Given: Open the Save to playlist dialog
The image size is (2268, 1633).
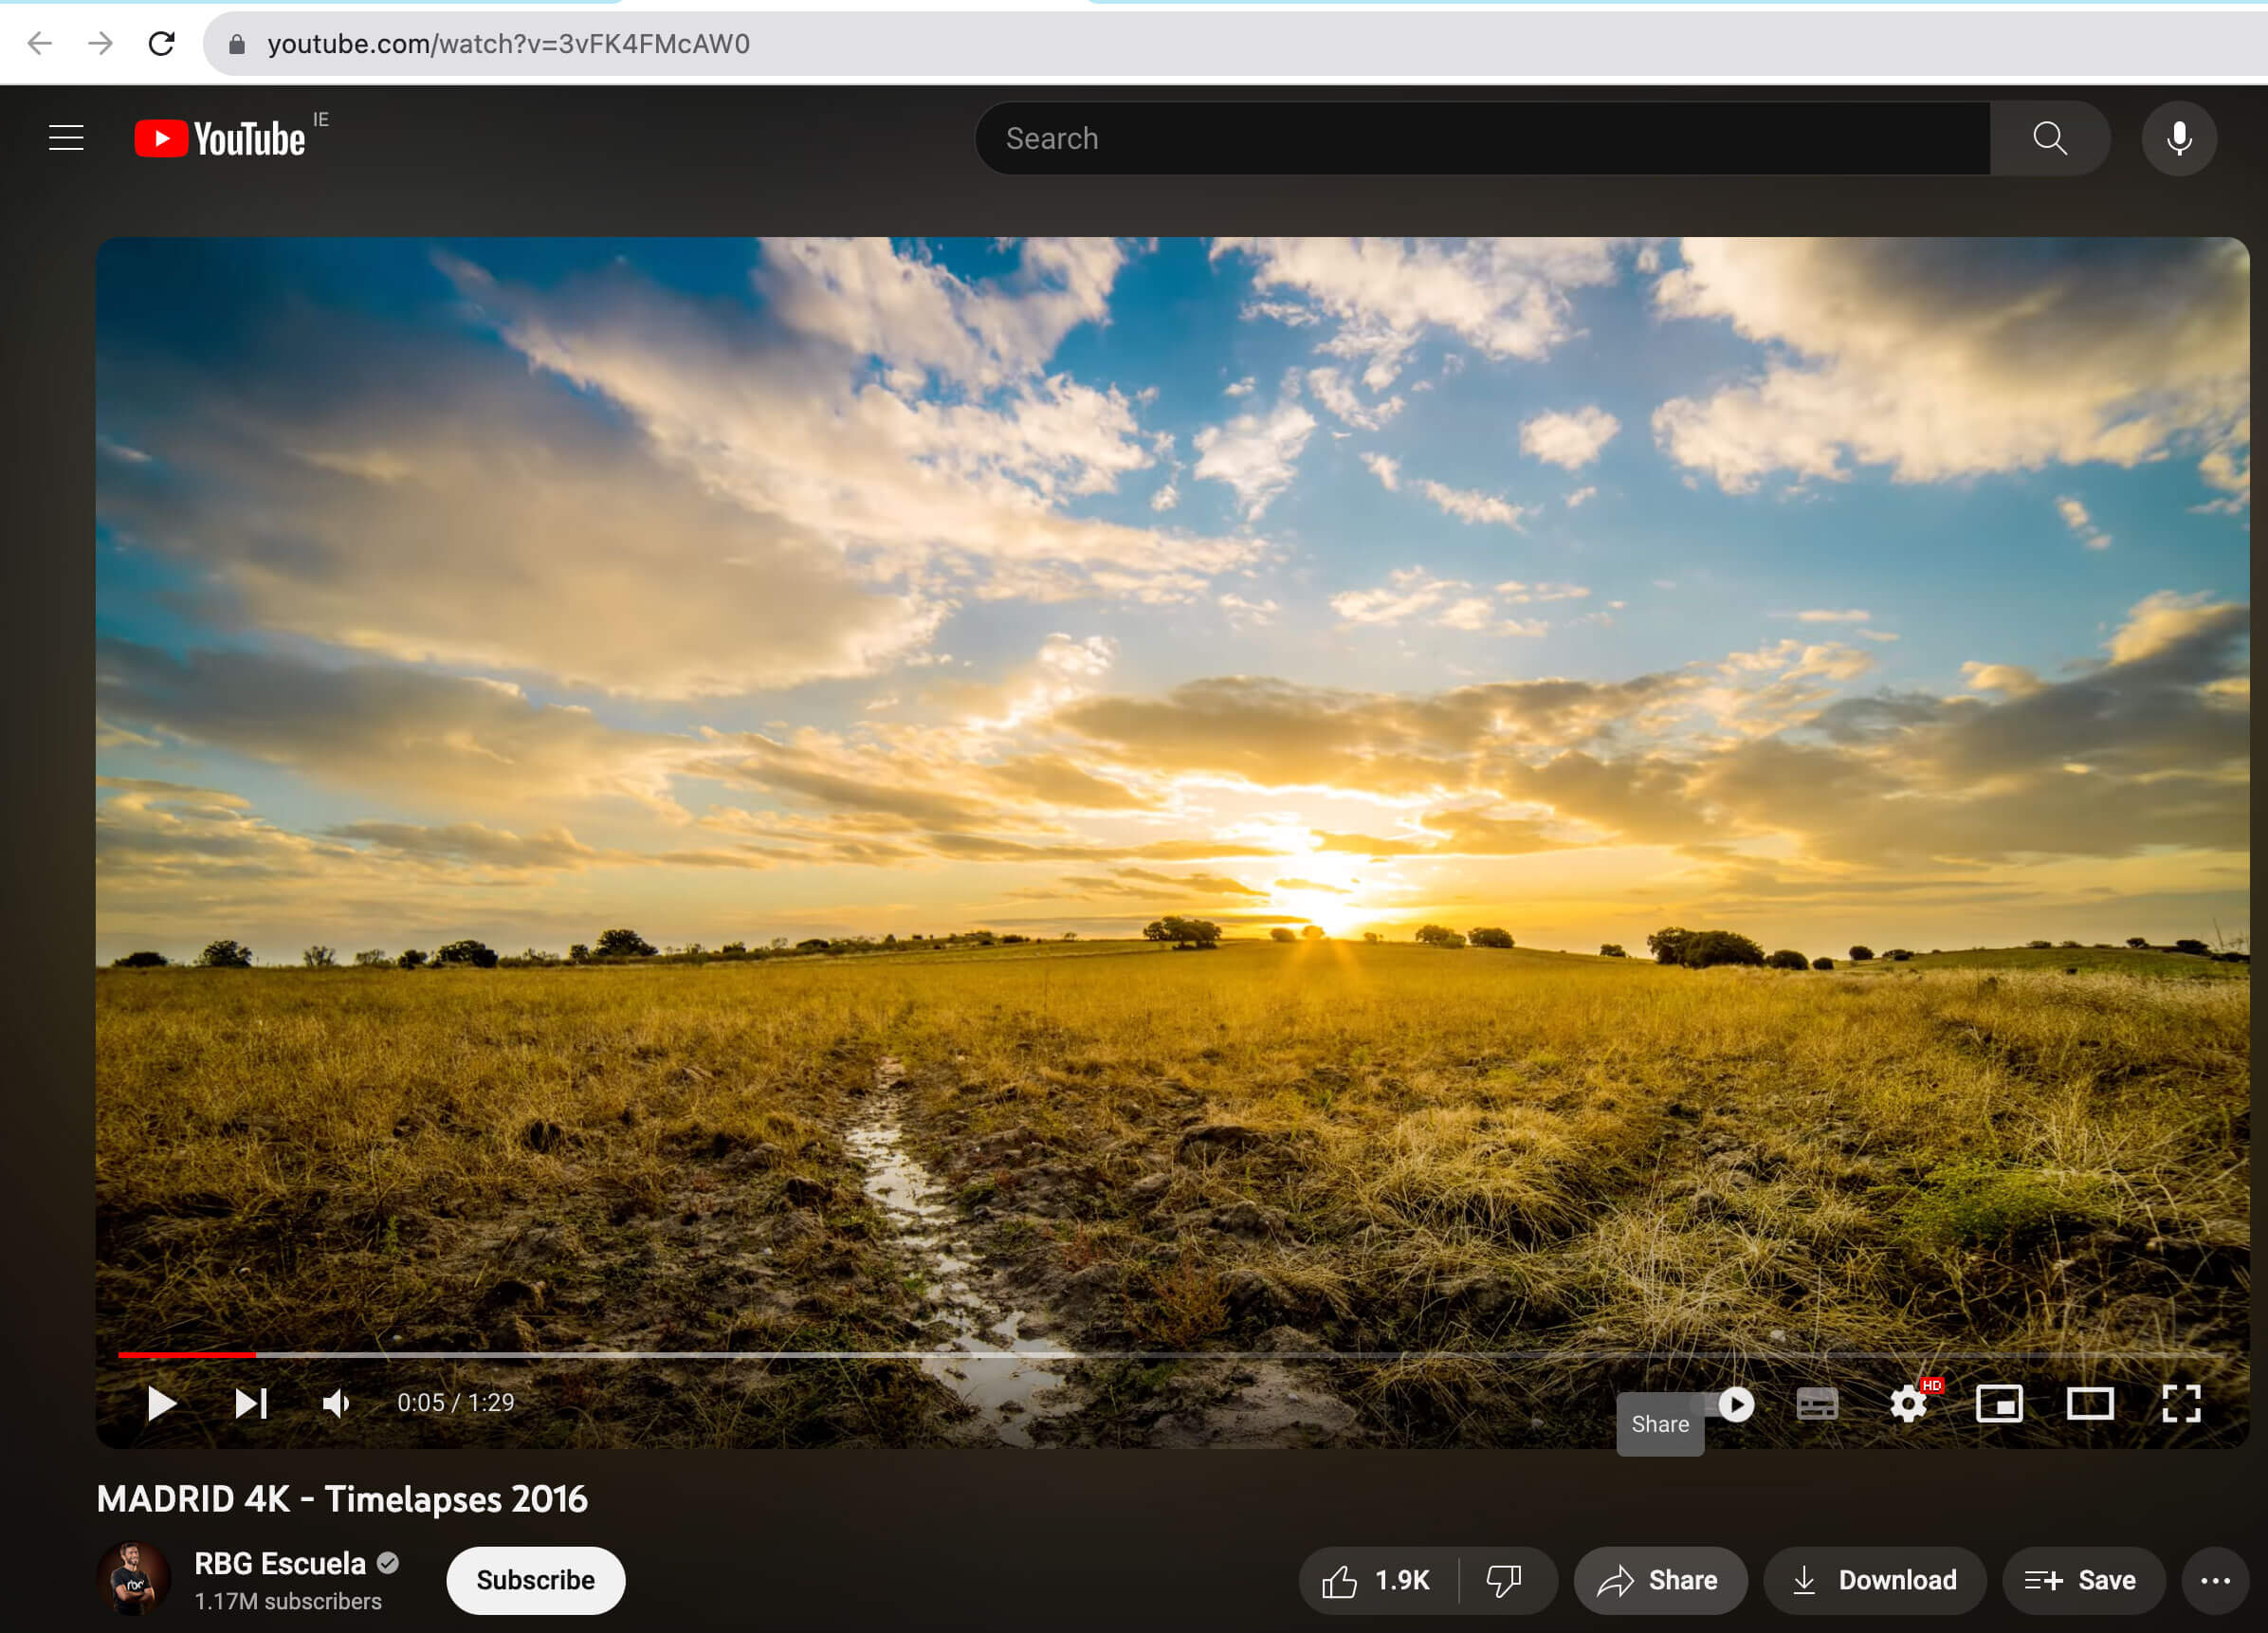Looking at the screenshot, I should pyautogui.click(x=2081, y=1580).
